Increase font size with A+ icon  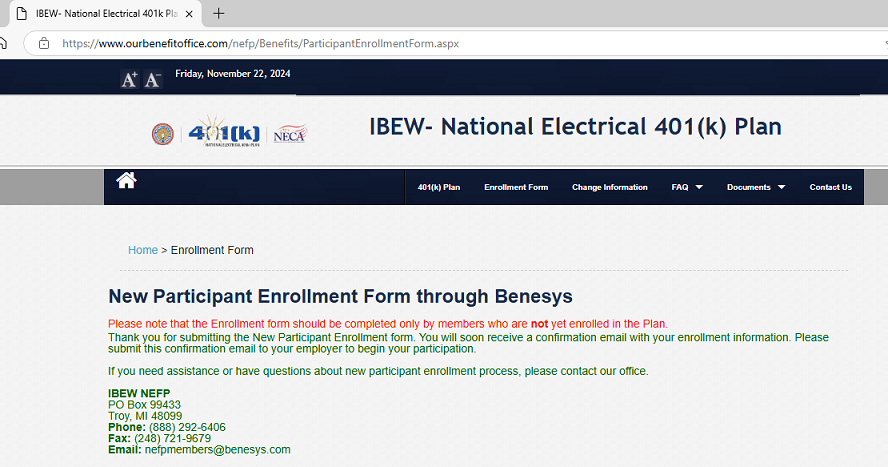click(129, 80)
